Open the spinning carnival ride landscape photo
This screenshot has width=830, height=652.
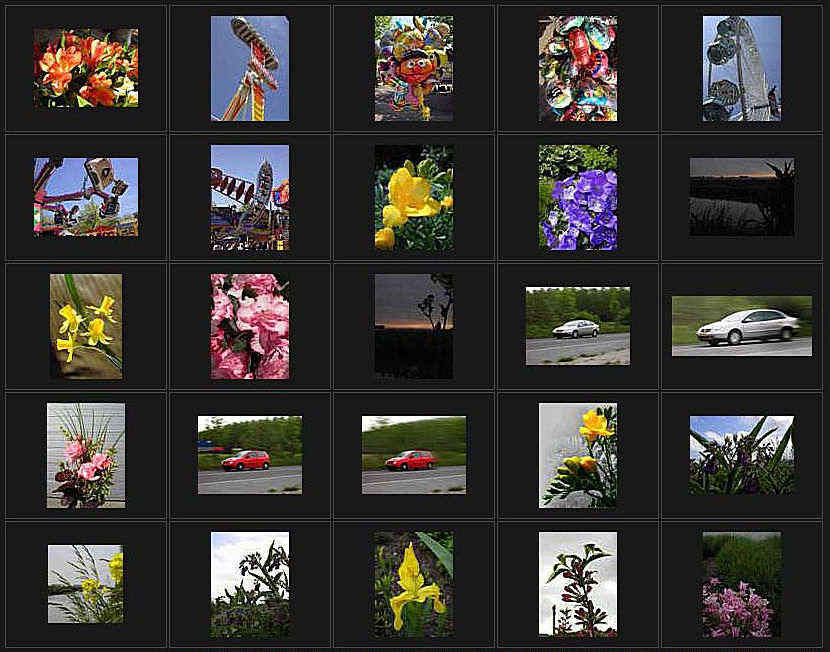pyautogui.click(x=86, y=196)
